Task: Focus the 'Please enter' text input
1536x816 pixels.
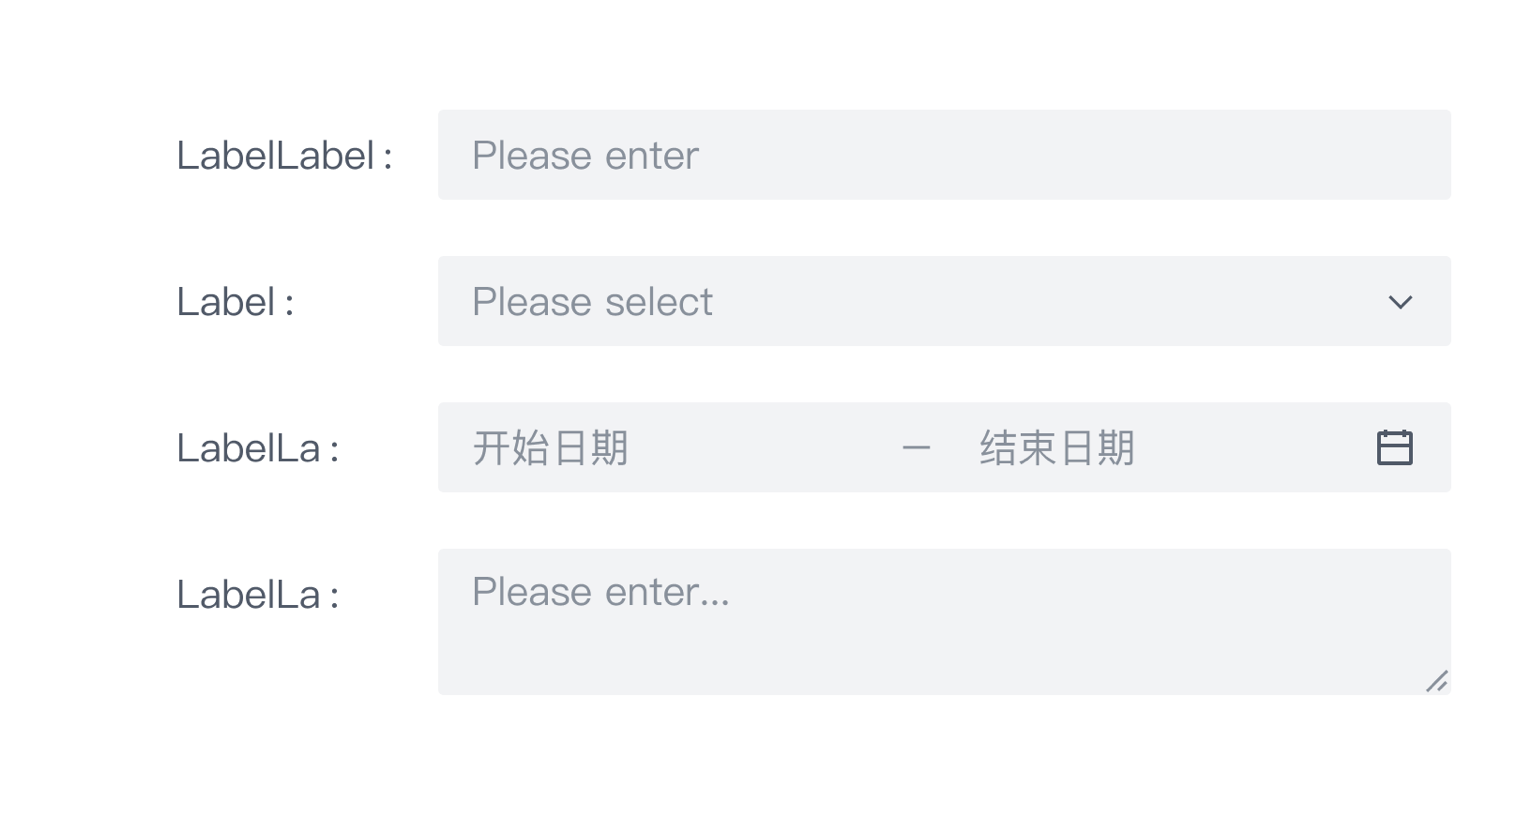Action: [942, 155]
